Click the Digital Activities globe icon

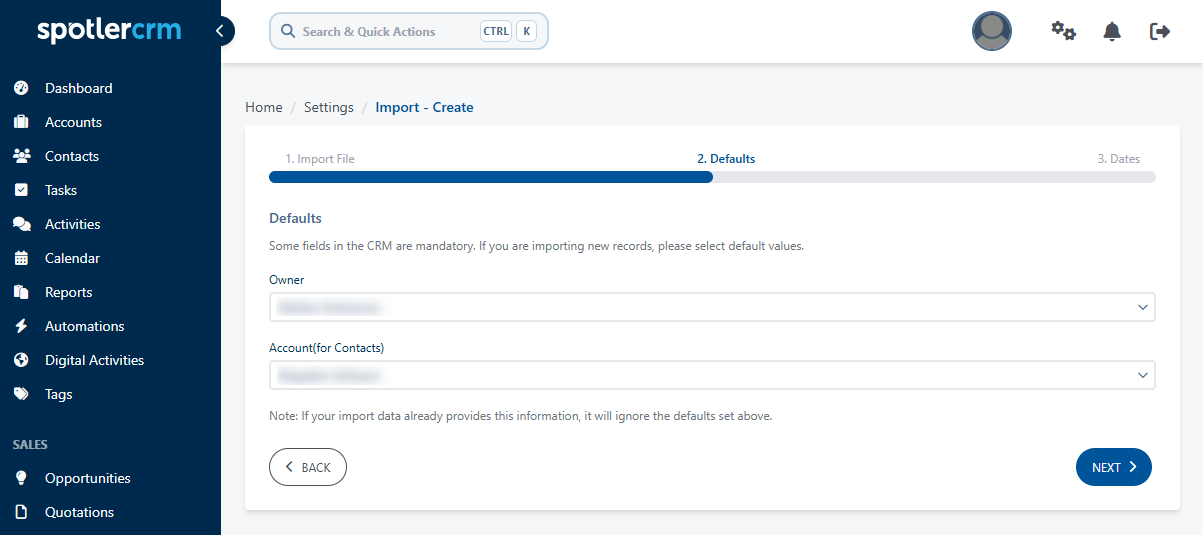click(21, 360)
